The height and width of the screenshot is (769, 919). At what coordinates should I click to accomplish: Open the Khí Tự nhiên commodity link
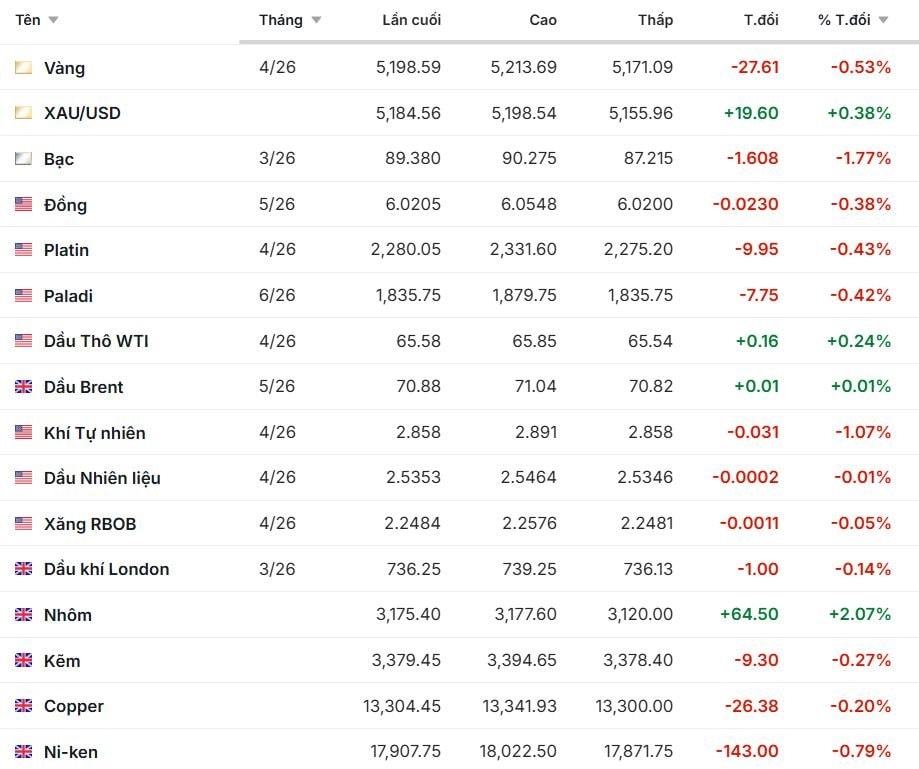[x=94, y=433]
